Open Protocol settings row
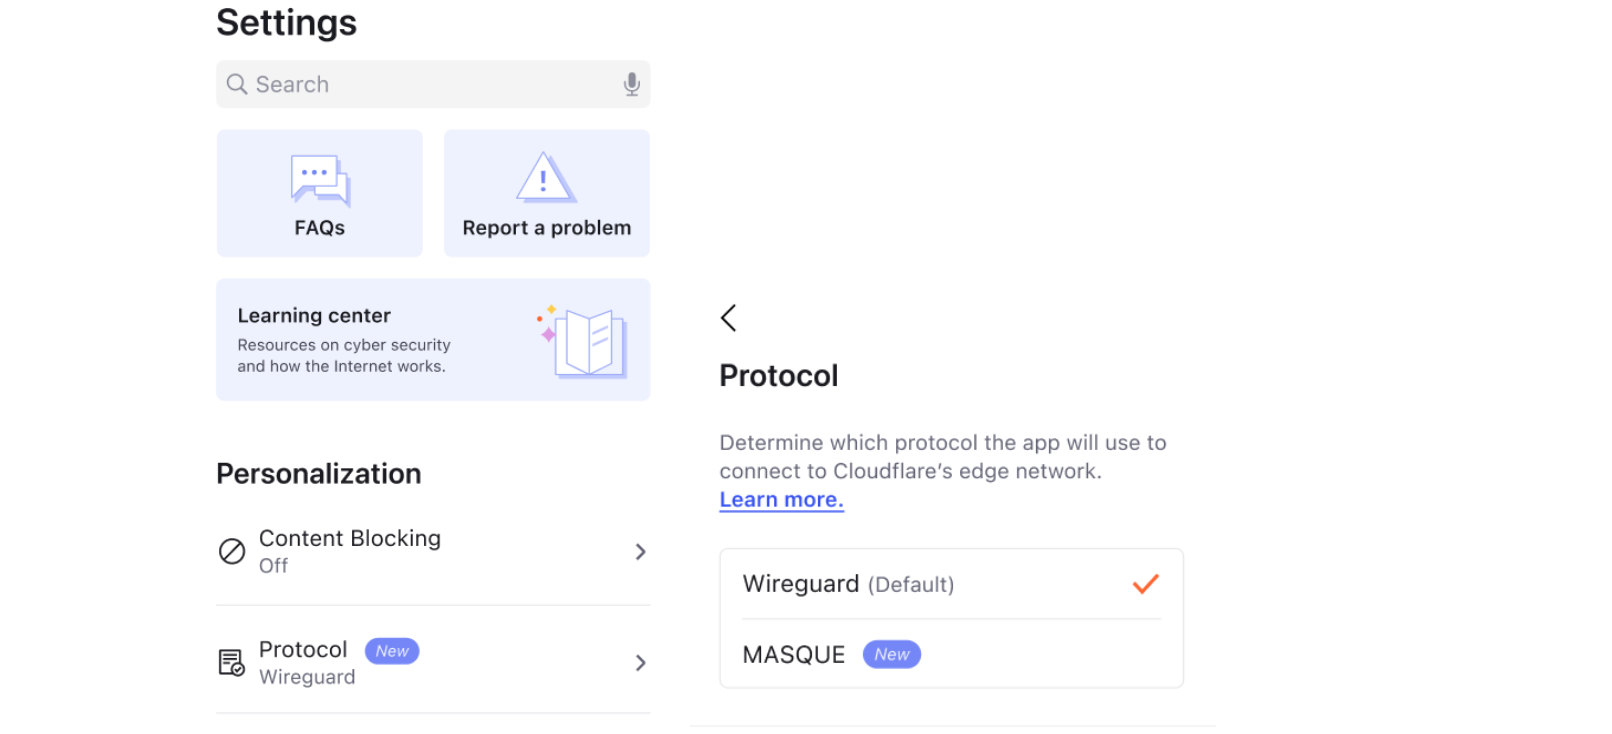Image resolution: width=1612 pixels, height=734 pixels. 433,662
